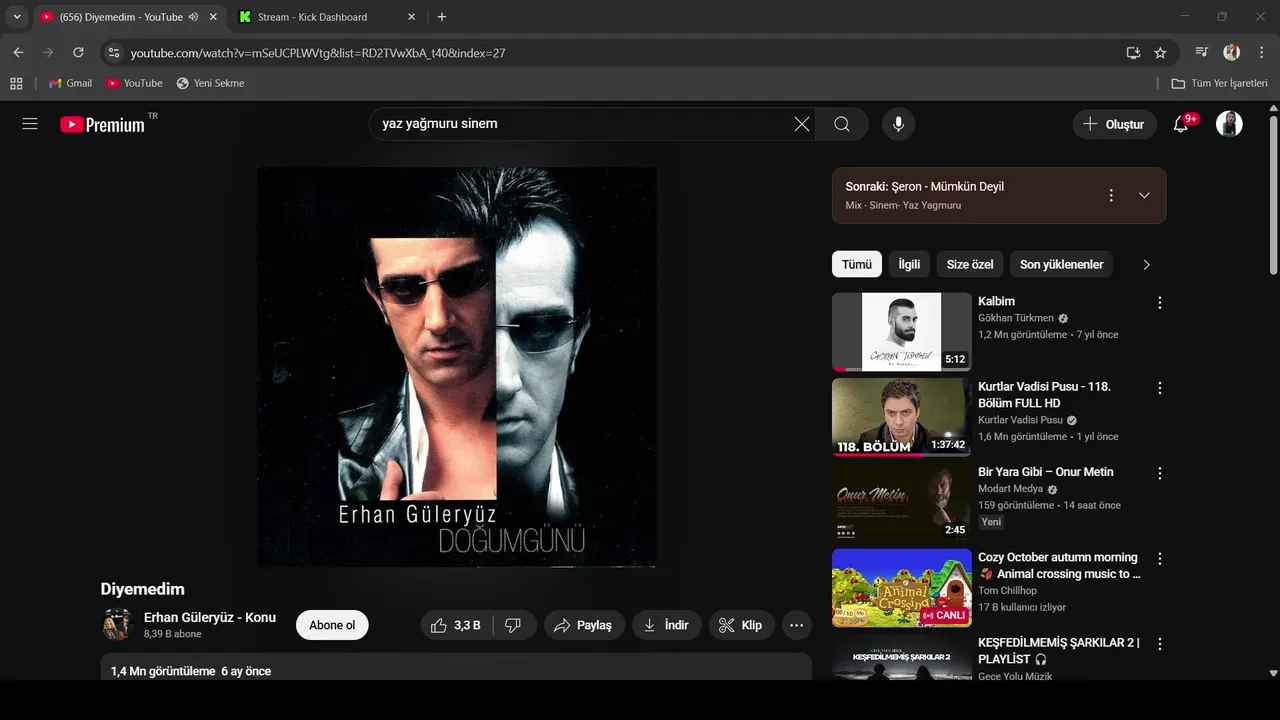Open options for KEŞFEDİLMEMİŞ ŞARKILAR 2 video

1160,644
